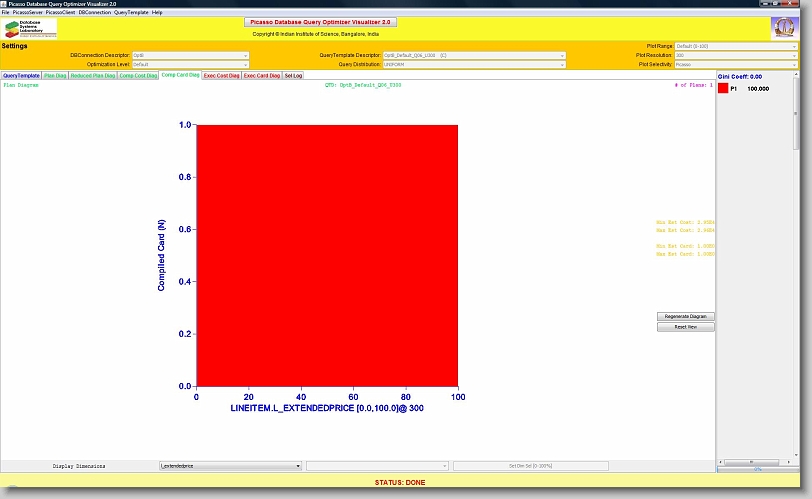Click the red plan region in diagram

(x=327, y=255)
